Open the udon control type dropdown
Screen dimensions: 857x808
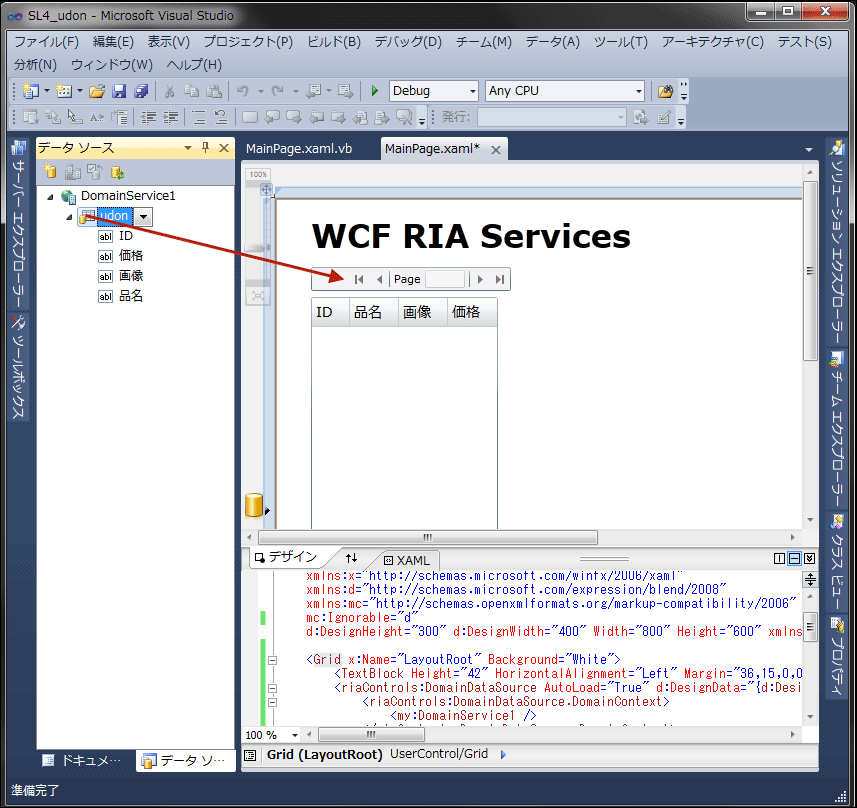point(143,216)
